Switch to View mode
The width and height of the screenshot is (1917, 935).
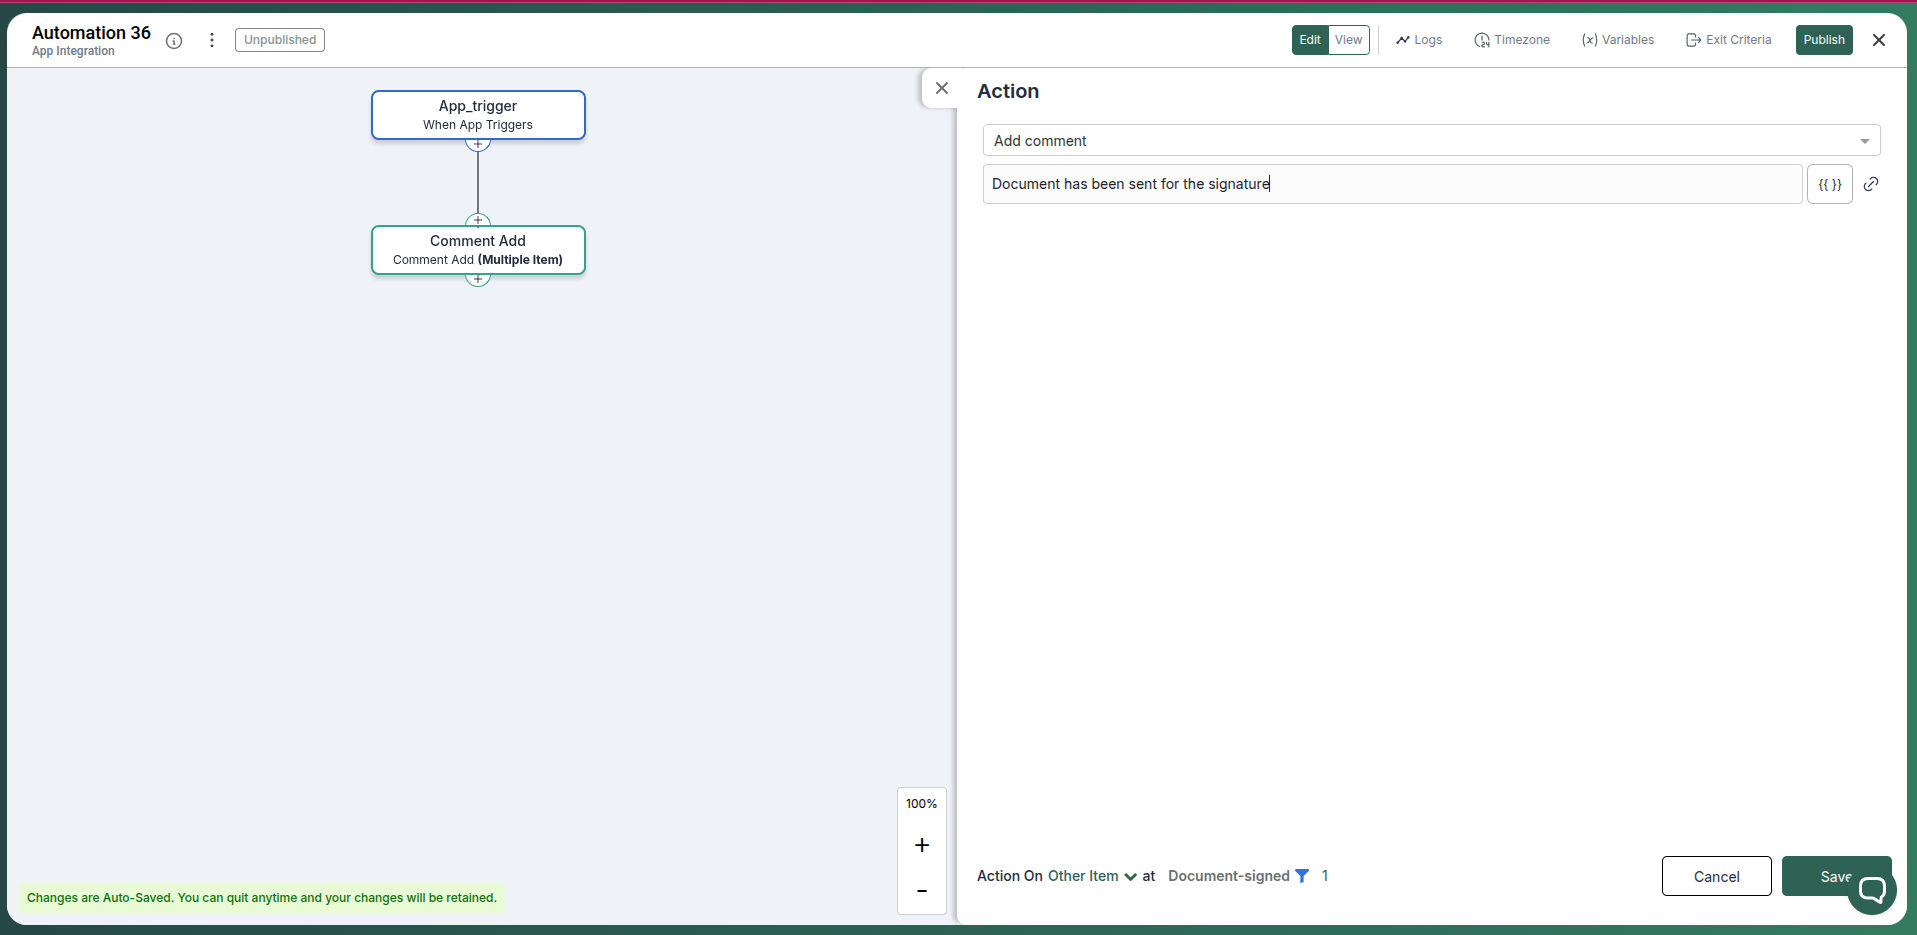[1350, 40]
